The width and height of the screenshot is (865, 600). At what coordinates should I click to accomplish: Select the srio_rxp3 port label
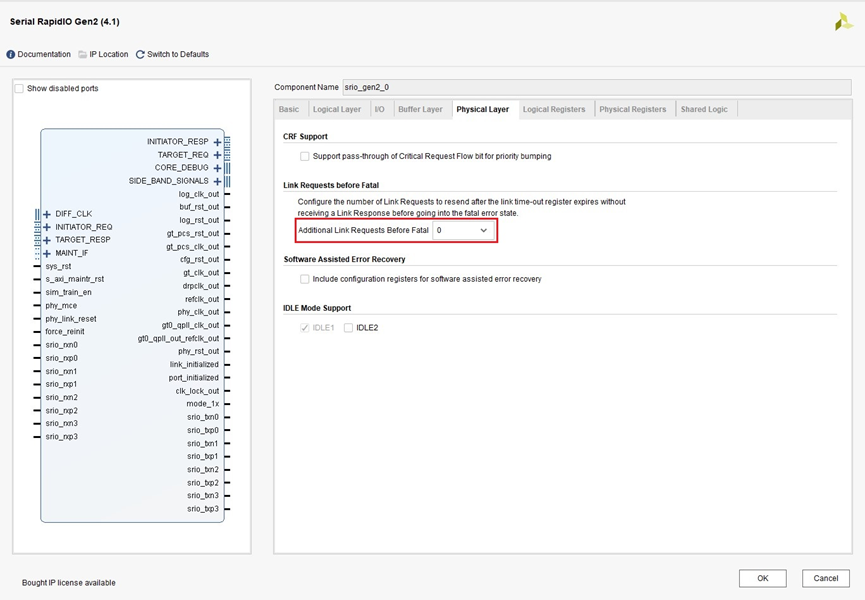(x=61, y=437)
